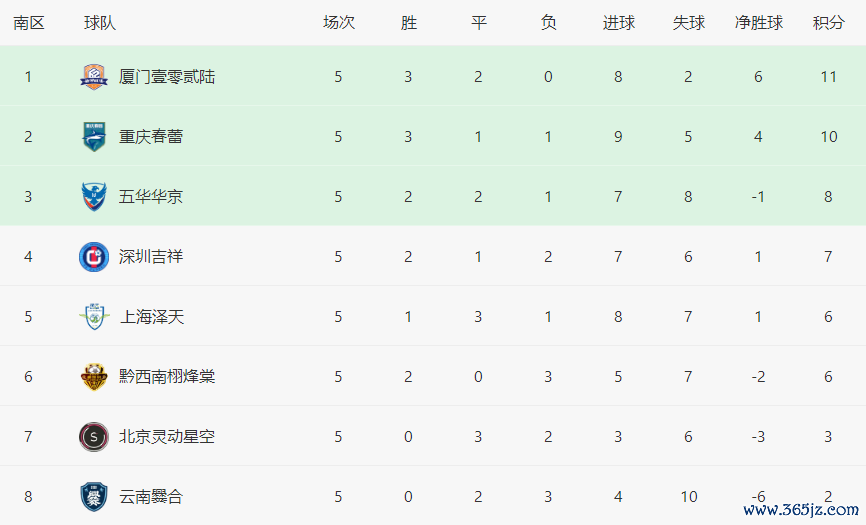The width and height of the screenshot is (866, 525).
Task: Click the 失球 column header
Action: click(689, 22)
